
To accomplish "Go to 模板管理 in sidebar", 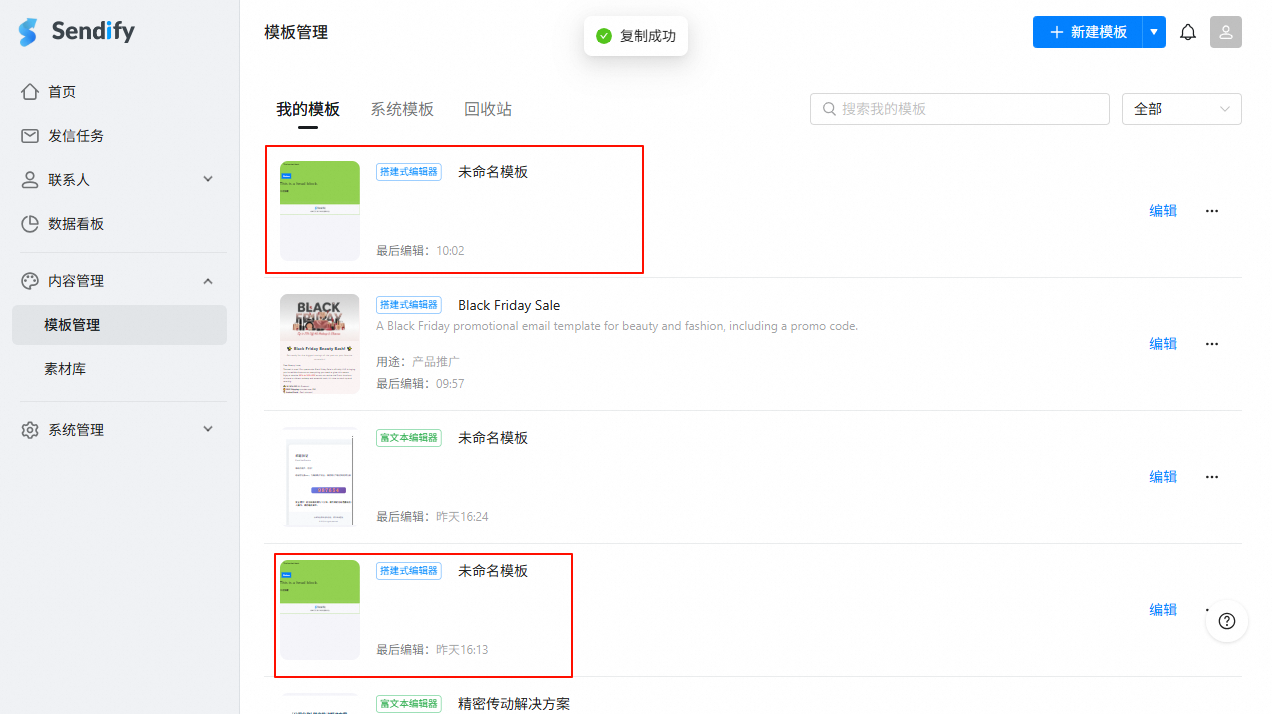I will click(120, 325).
